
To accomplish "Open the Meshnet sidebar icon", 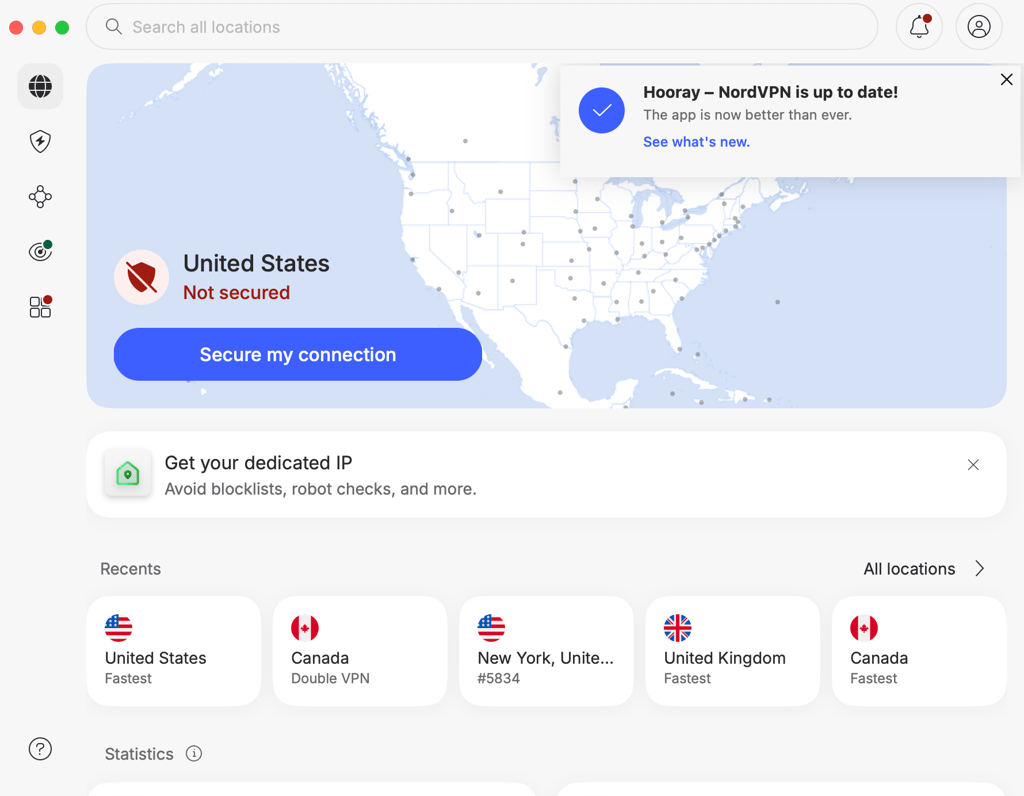I will tap(40, 197).
